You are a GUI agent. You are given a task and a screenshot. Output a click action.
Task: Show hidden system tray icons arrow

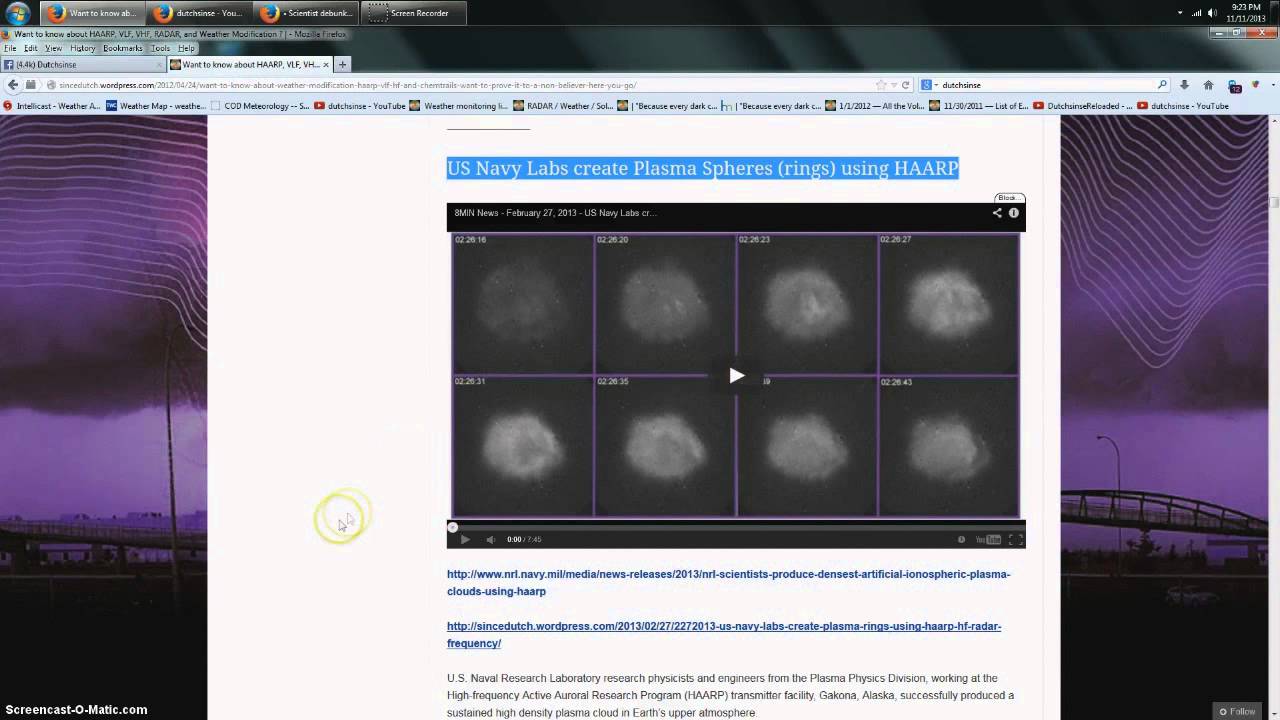1180,12
